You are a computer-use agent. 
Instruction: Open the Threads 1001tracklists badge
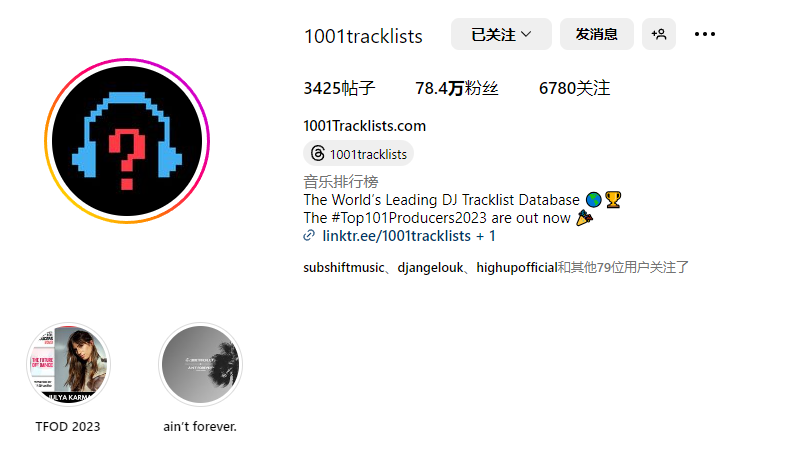click(358, 154)
